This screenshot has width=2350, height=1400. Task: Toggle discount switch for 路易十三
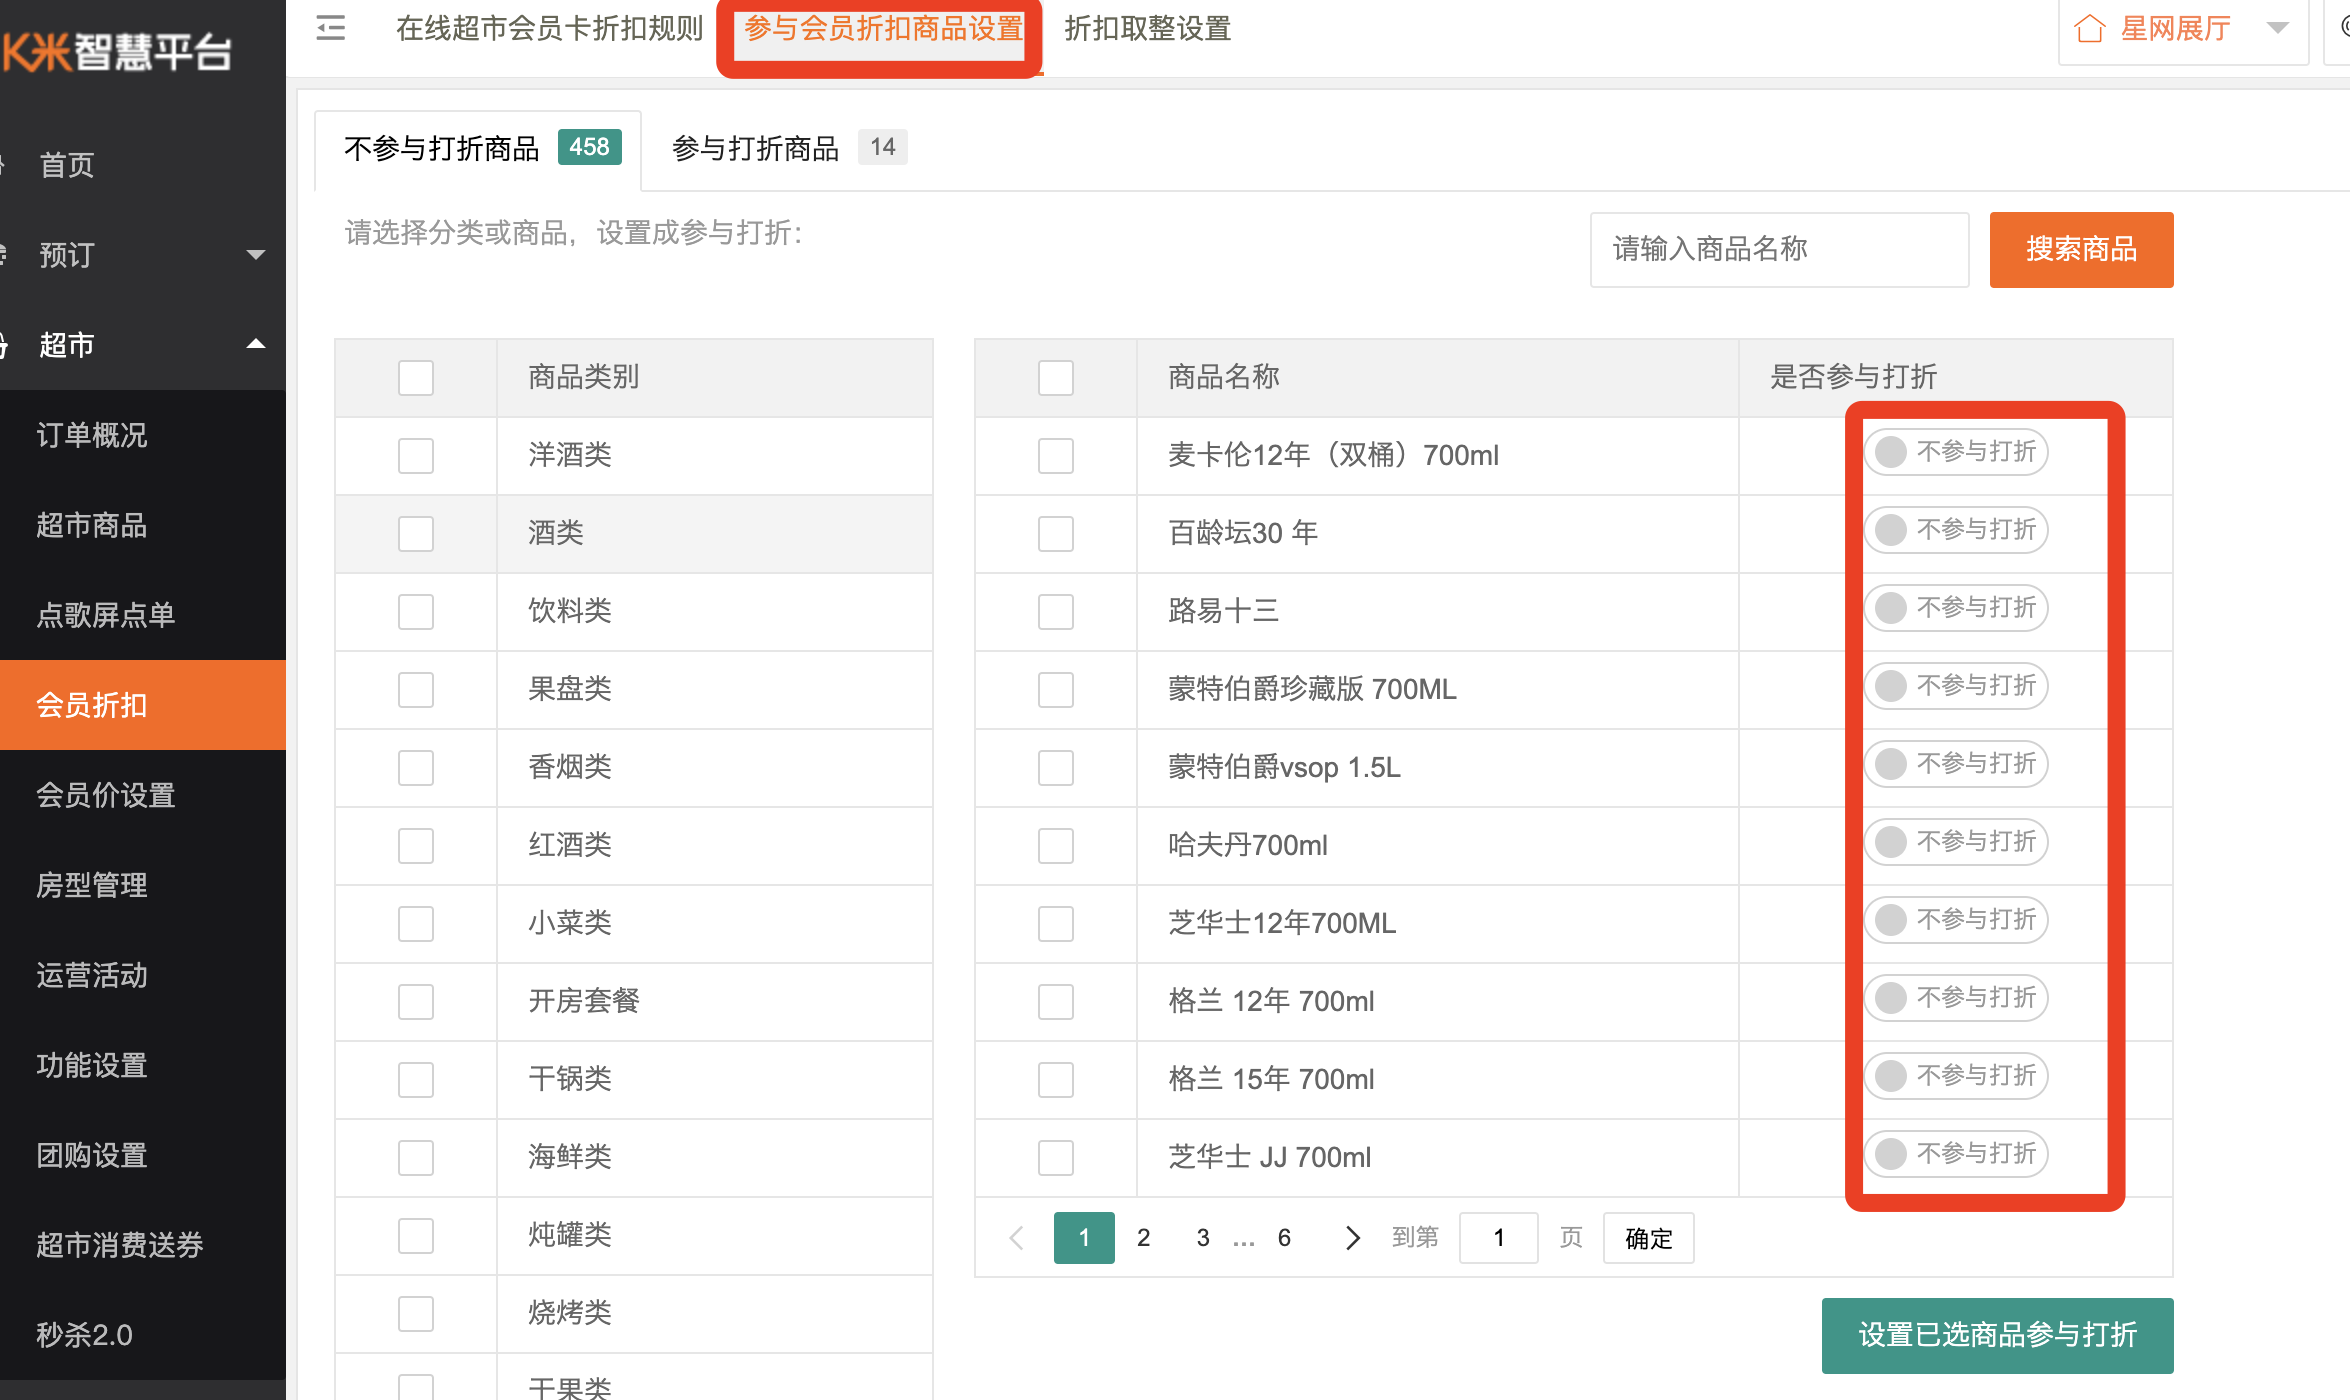click(x=1956, y=608)
